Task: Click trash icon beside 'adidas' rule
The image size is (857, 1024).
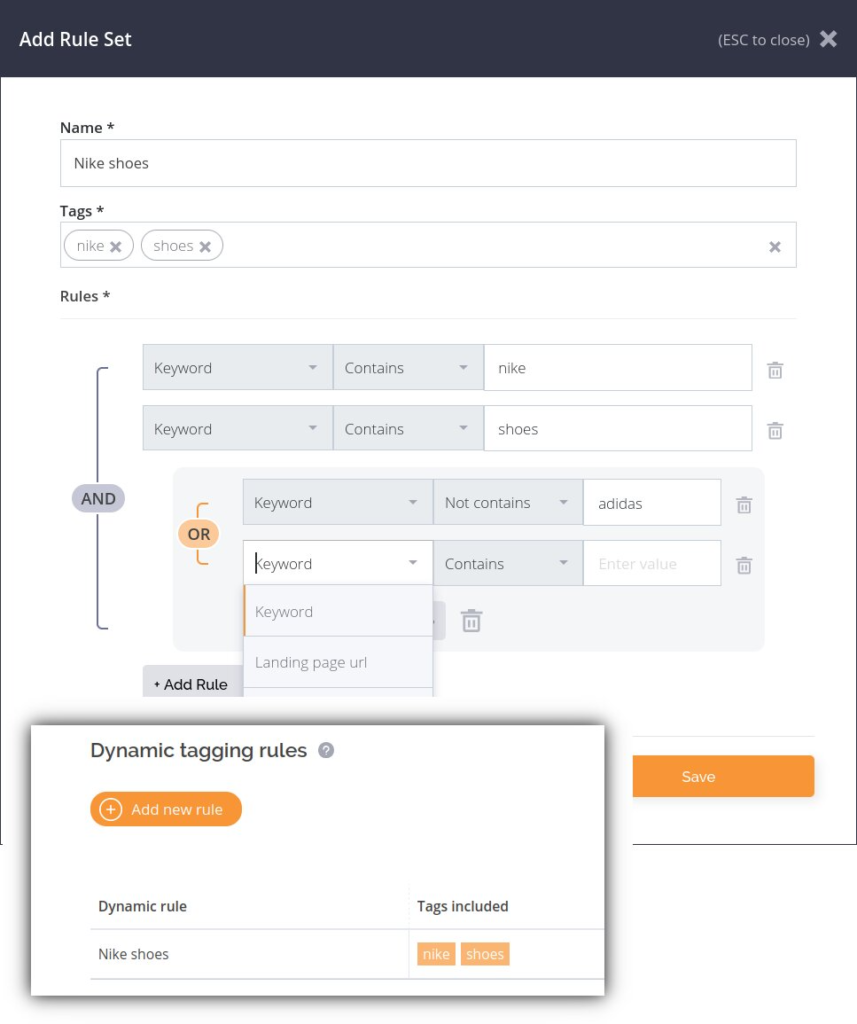Action: (744, 505)
